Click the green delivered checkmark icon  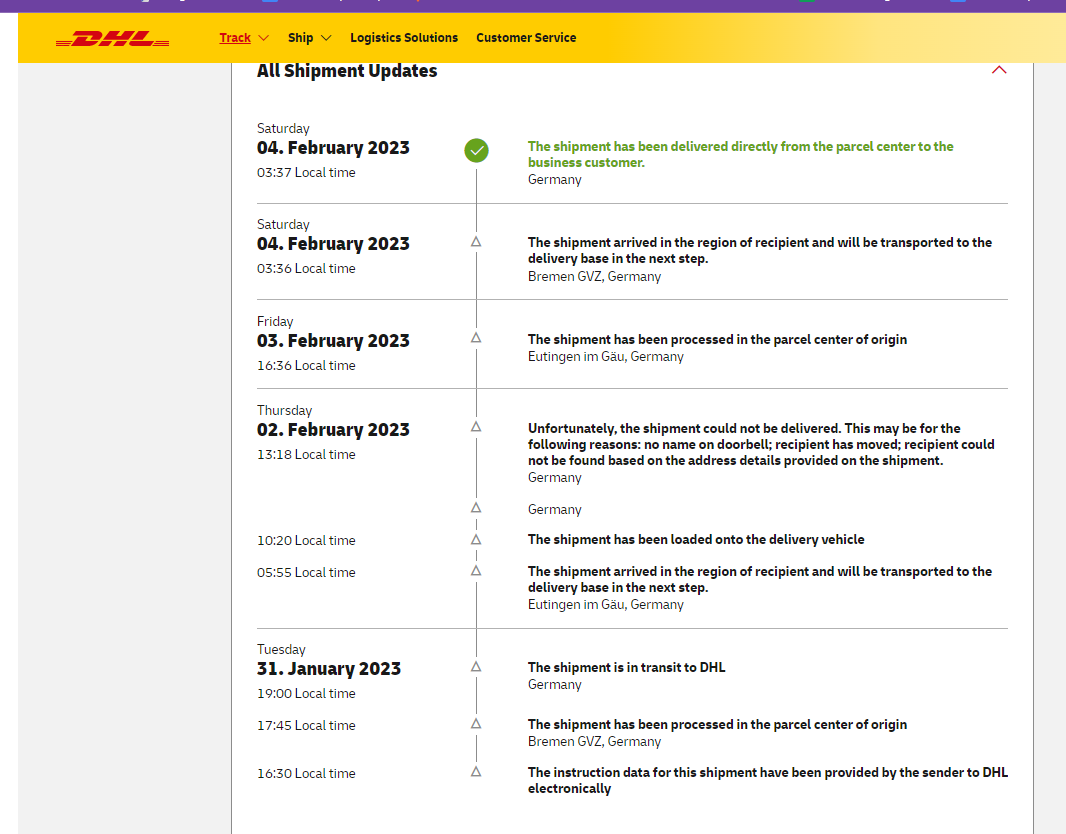(476, 151)
